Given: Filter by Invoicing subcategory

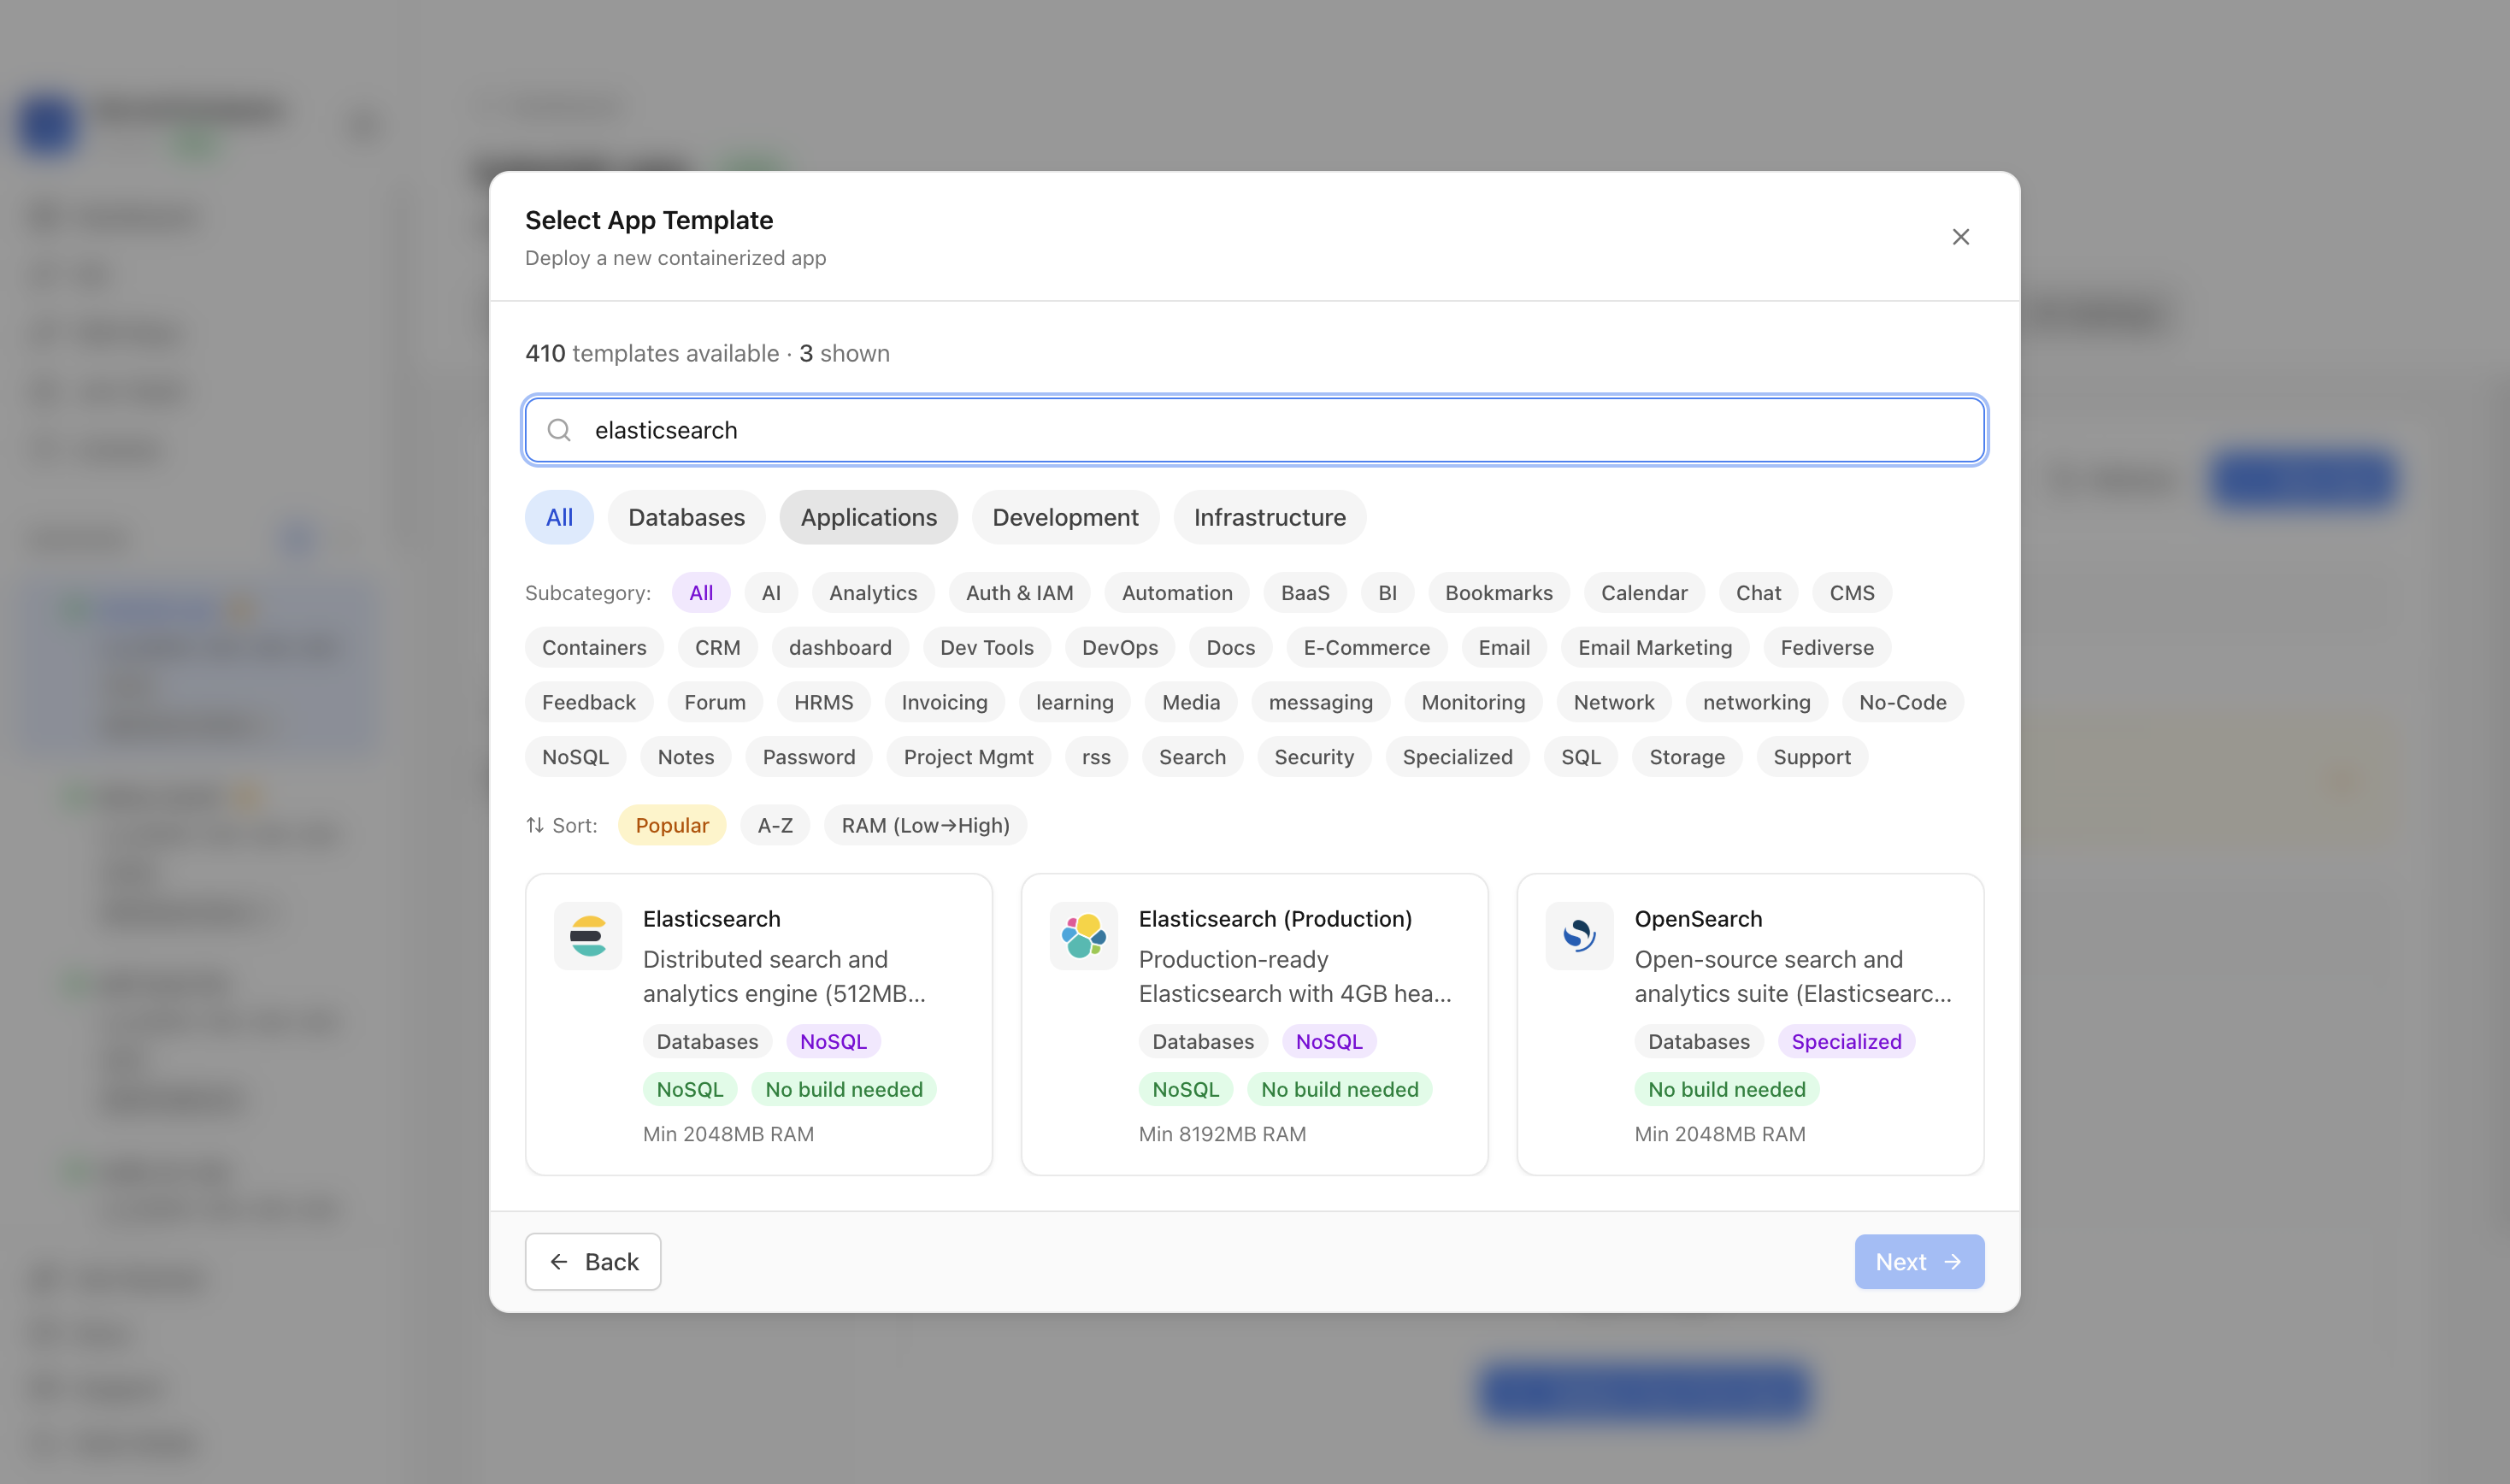Looking at the screenshot, I should coord(944,702).
